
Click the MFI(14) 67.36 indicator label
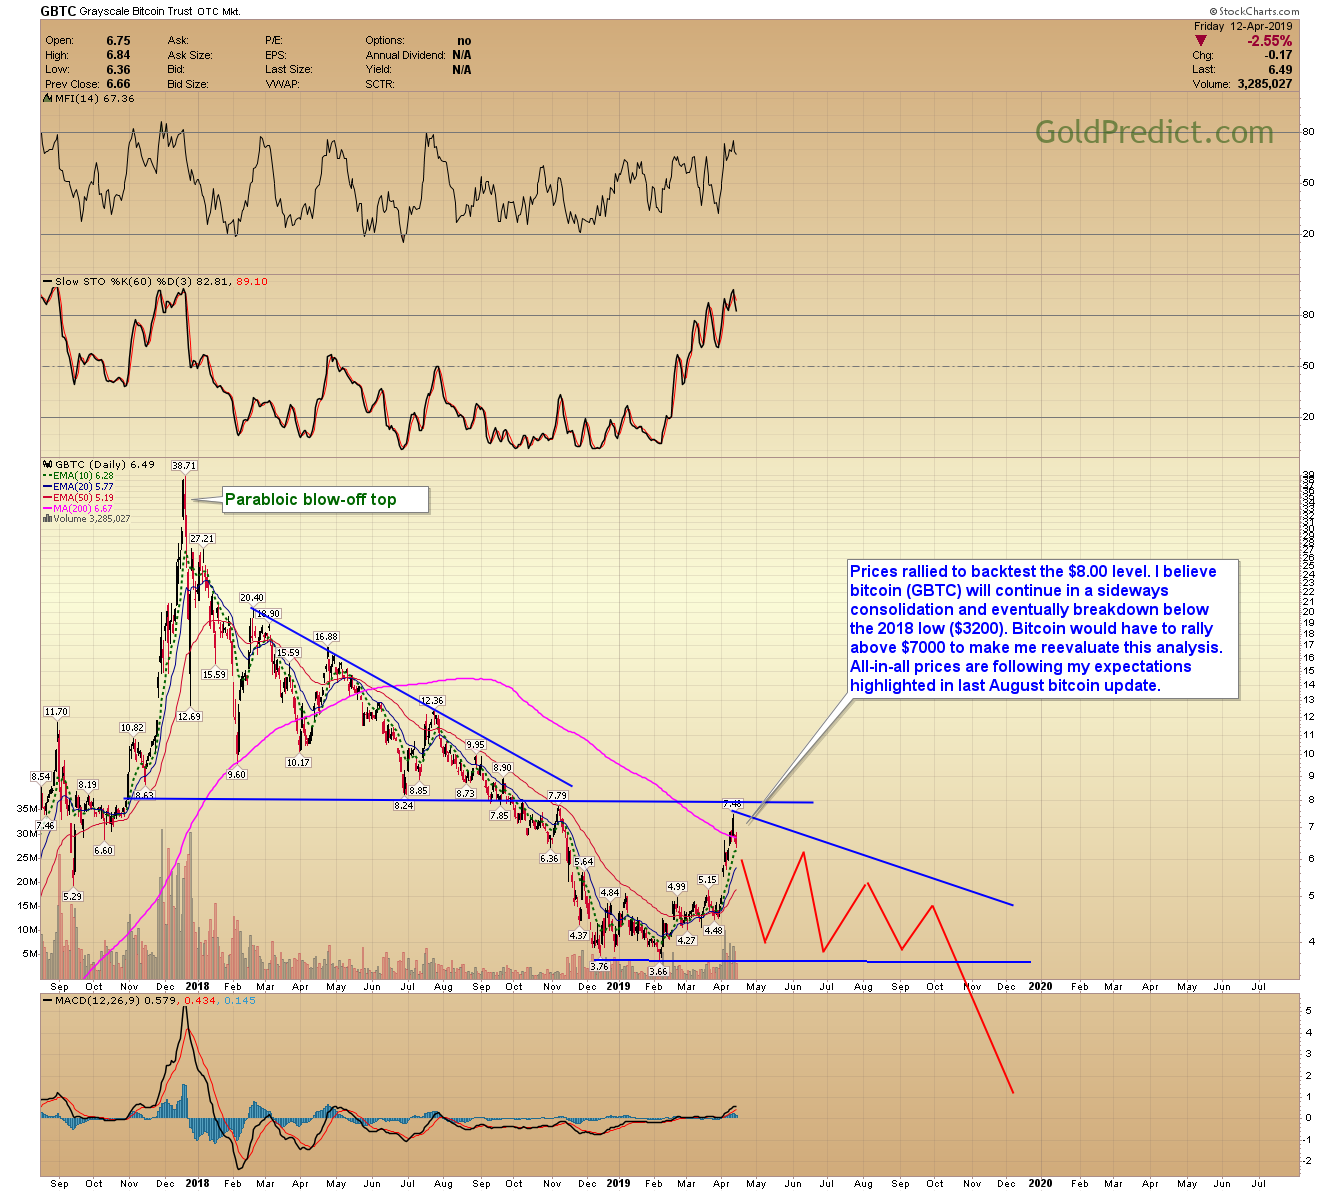tap(95, 99)
